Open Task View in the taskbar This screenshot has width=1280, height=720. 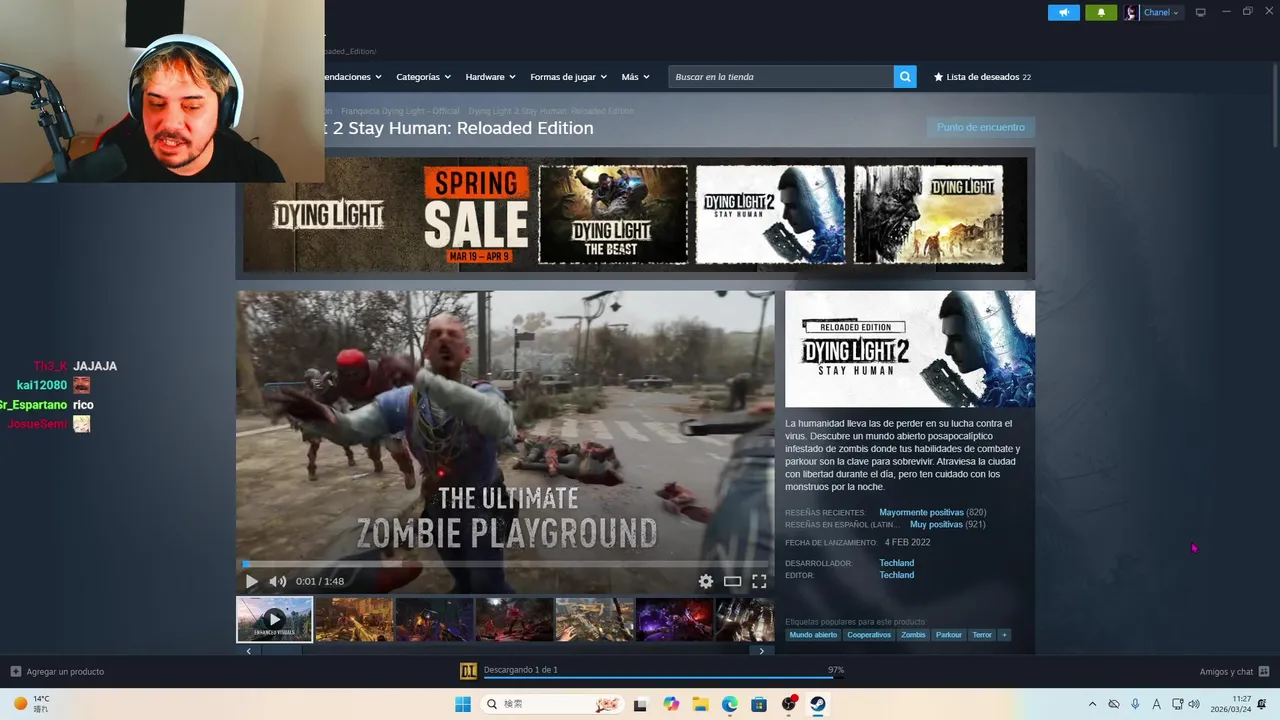pos(641,704)
